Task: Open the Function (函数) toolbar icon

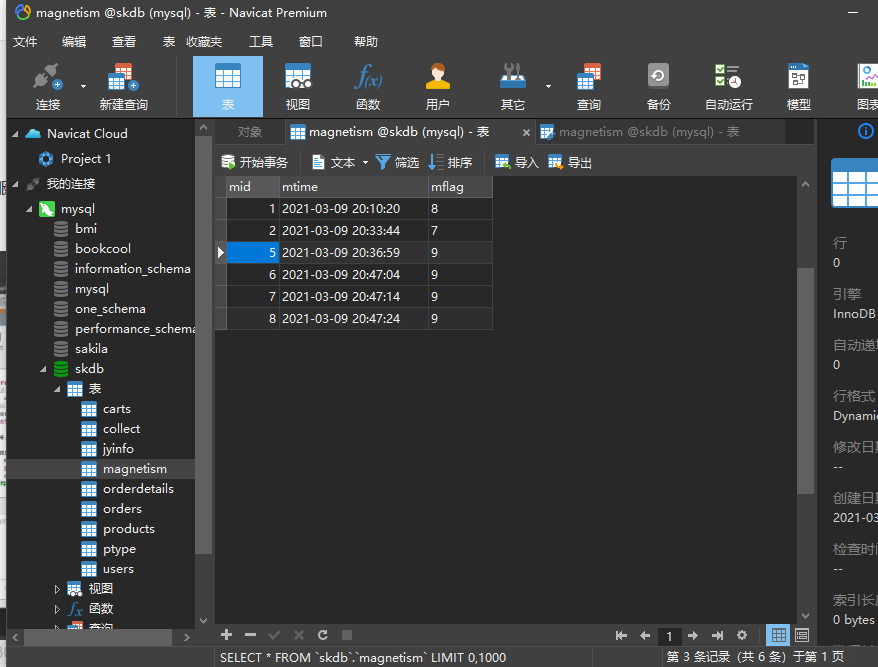Action: (x=368, y=87)
